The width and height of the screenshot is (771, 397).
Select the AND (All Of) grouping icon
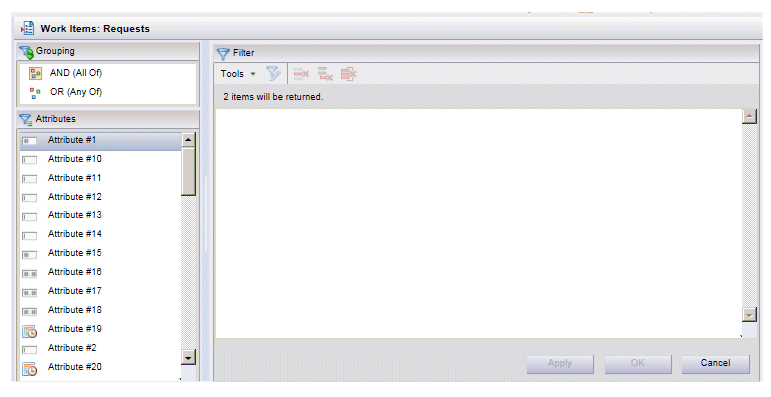point(35,73)
